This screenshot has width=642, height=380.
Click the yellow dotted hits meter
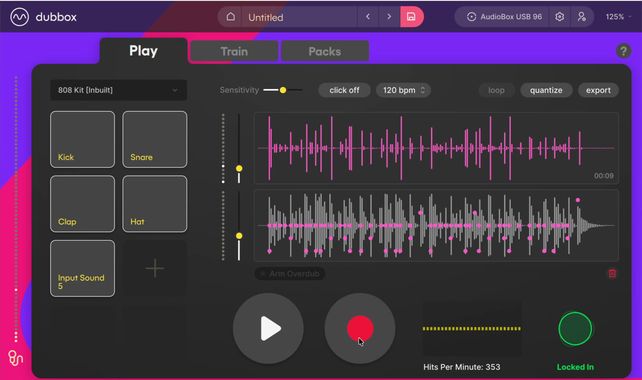[471, 328]
